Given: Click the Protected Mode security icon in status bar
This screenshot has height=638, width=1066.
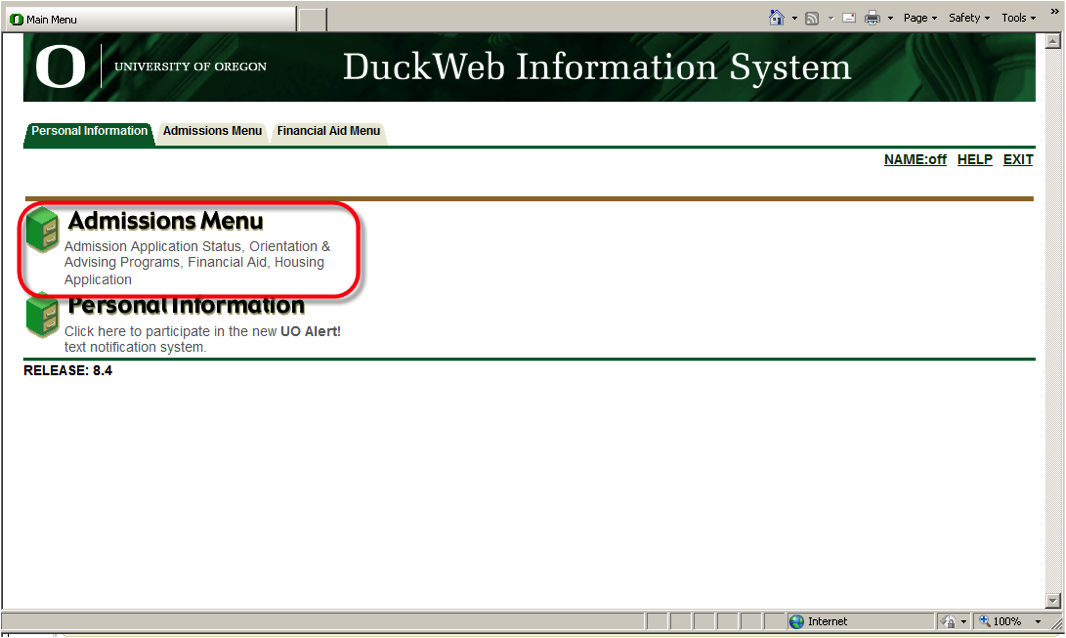Looking at the screenshot, I should click(948, 621).
